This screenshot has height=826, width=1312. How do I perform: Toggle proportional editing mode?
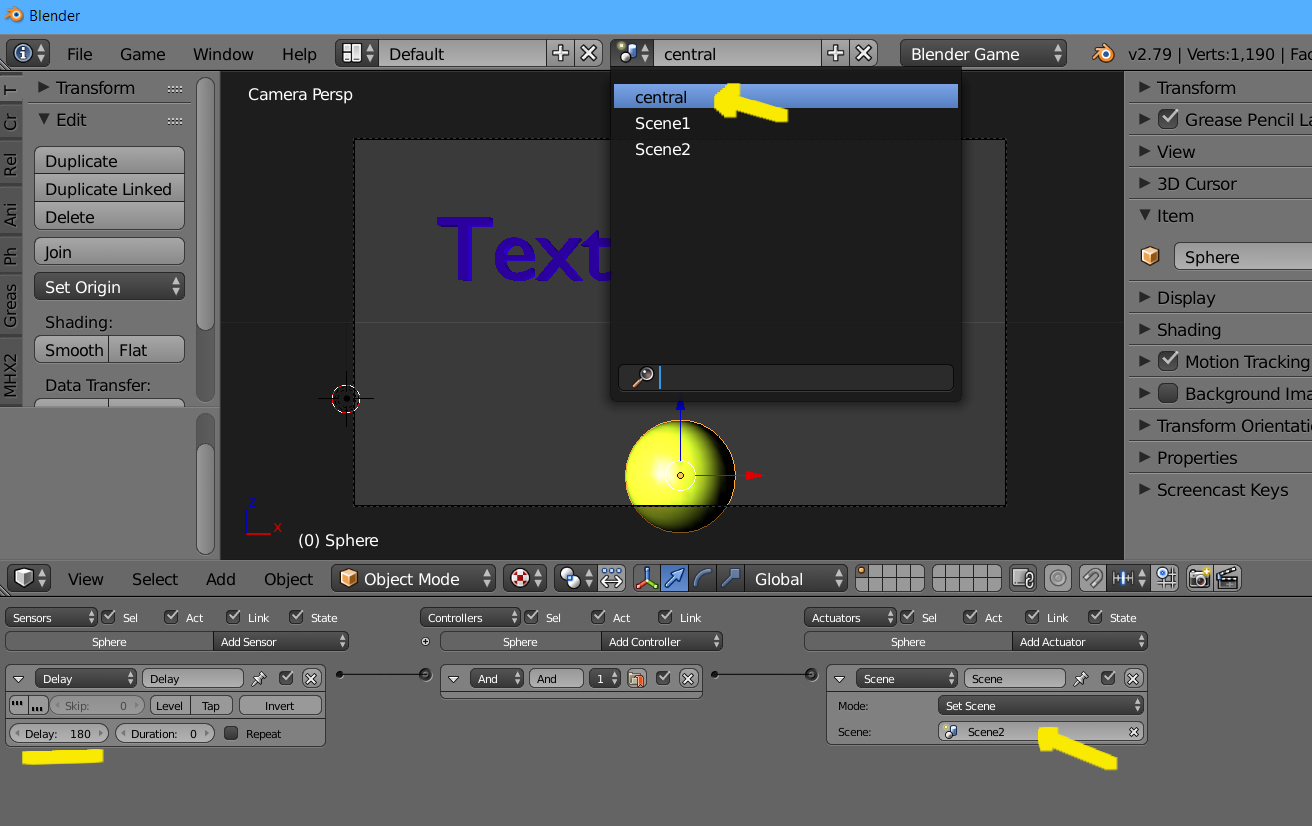point(1058,578)
